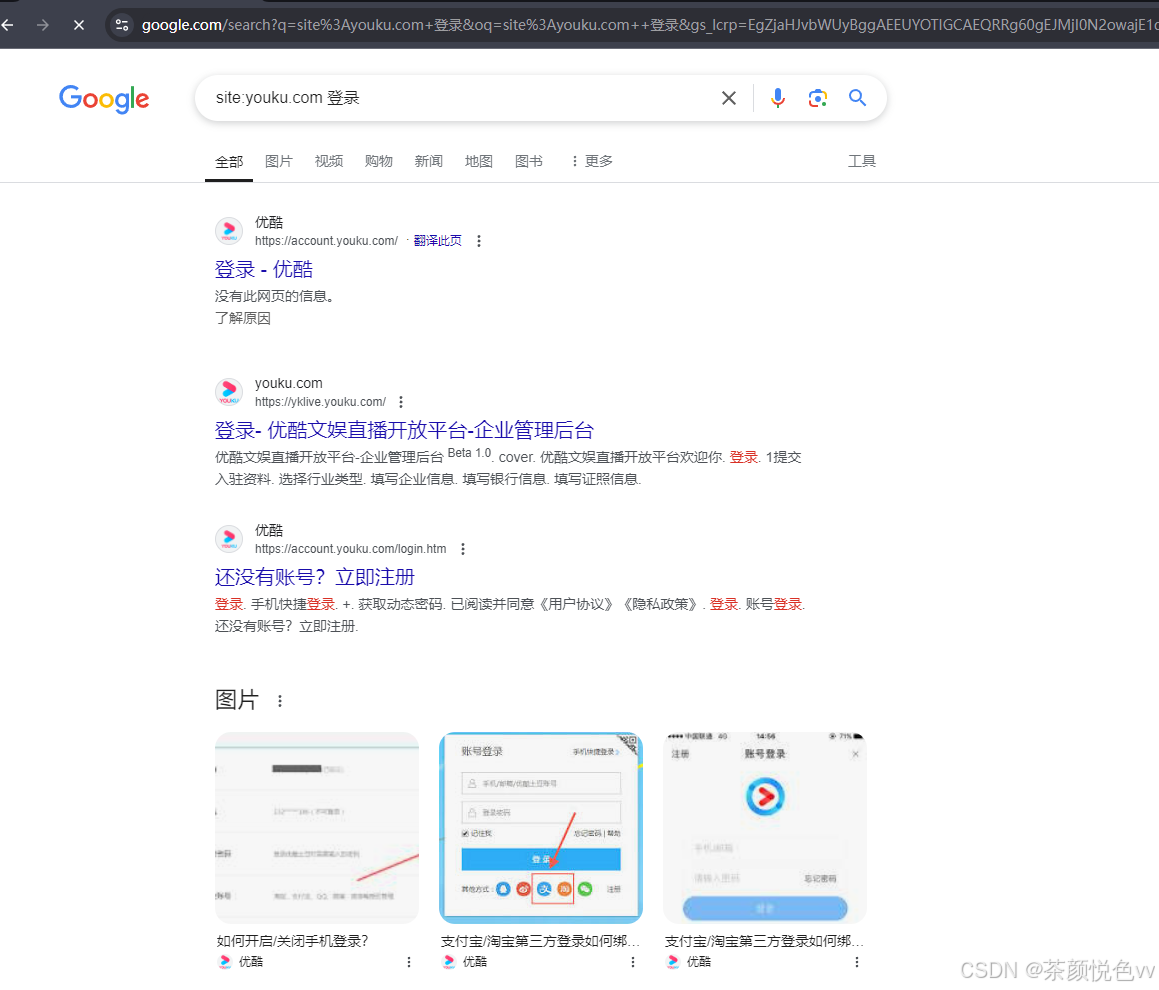Click the 图片 section heading
This screenshot has height=990, width=1159.
click(x=237, y=700)
